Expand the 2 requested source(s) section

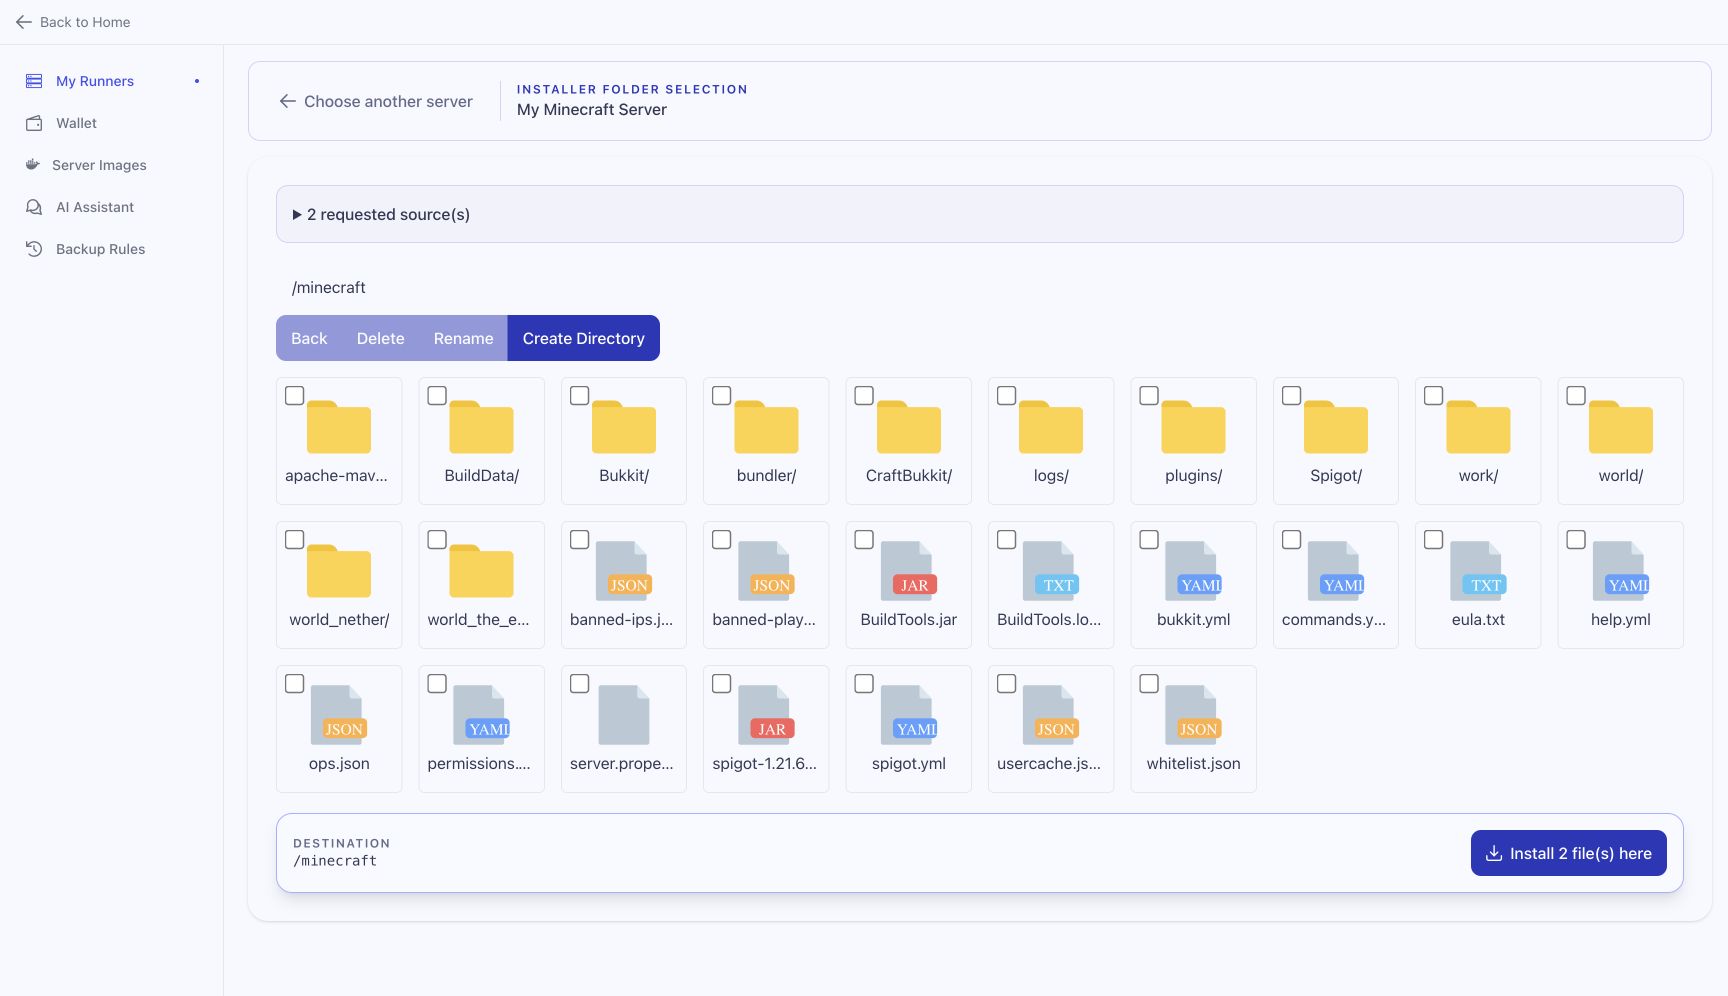point(980,214)
